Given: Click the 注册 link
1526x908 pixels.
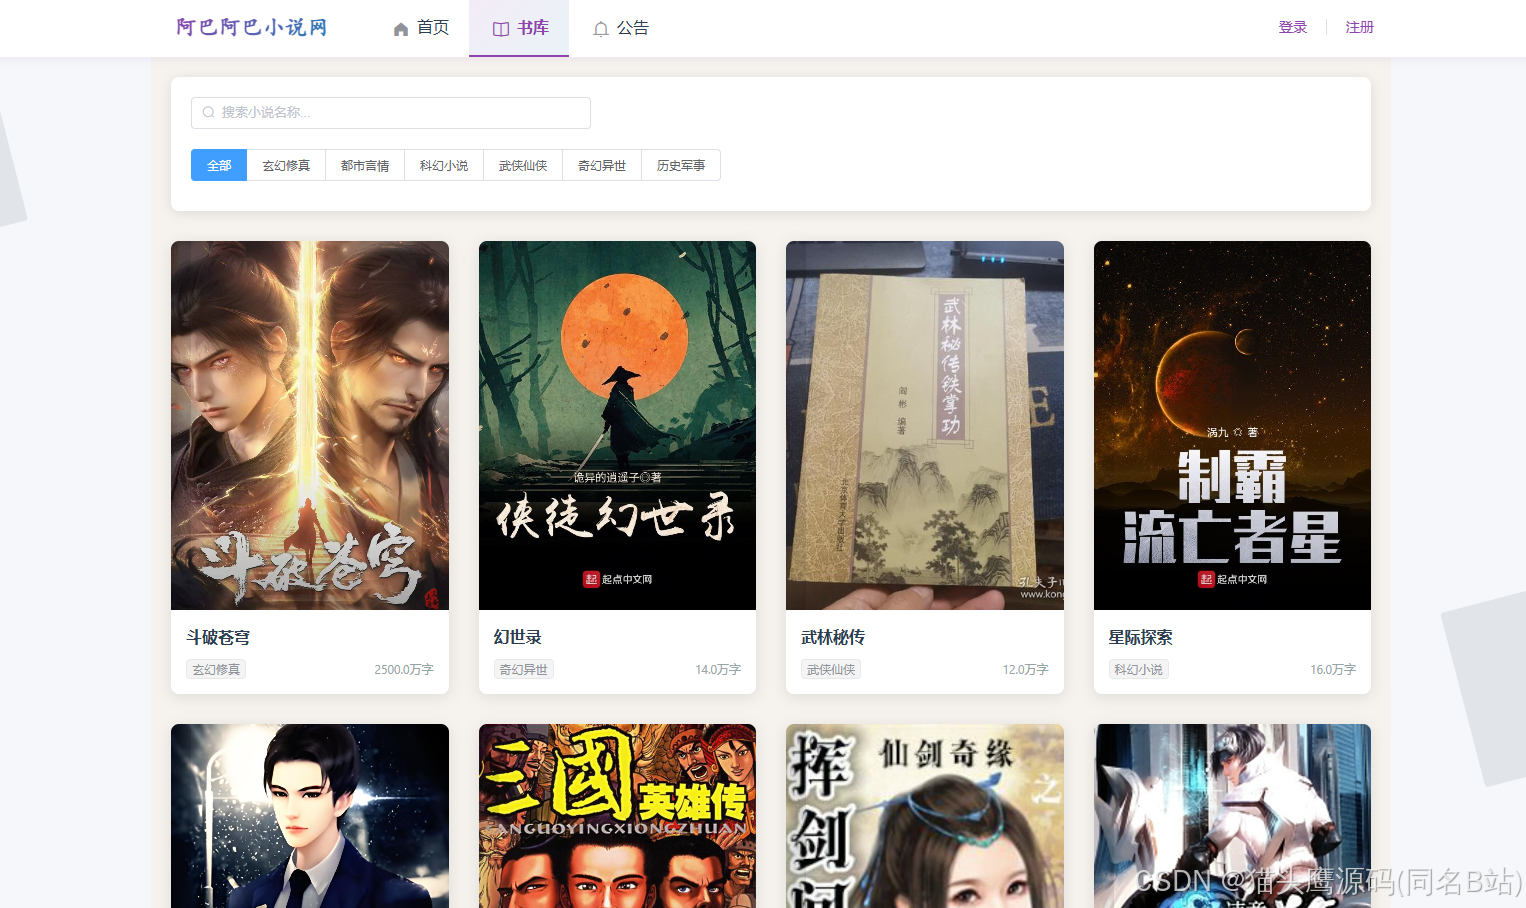Looking at the screenshot, I should [x=1359, y=27].
